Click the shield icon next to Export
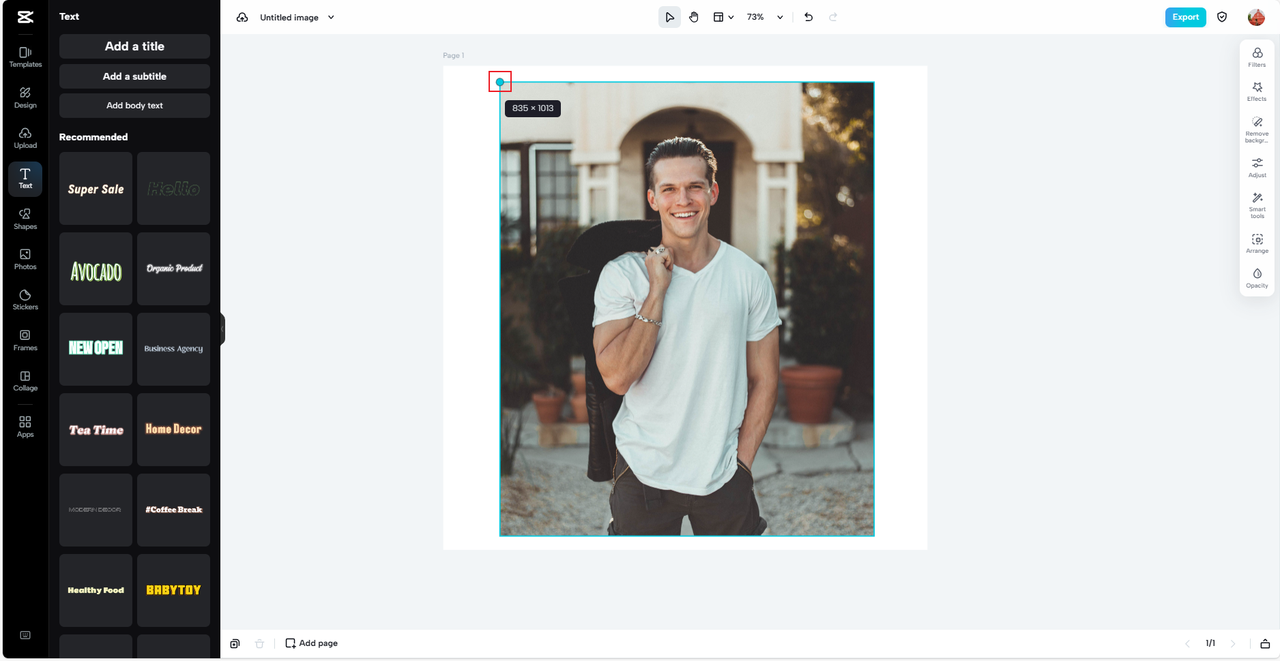Image resolution: width=1280 pixels, height=661 pixels. (1222, 17)
